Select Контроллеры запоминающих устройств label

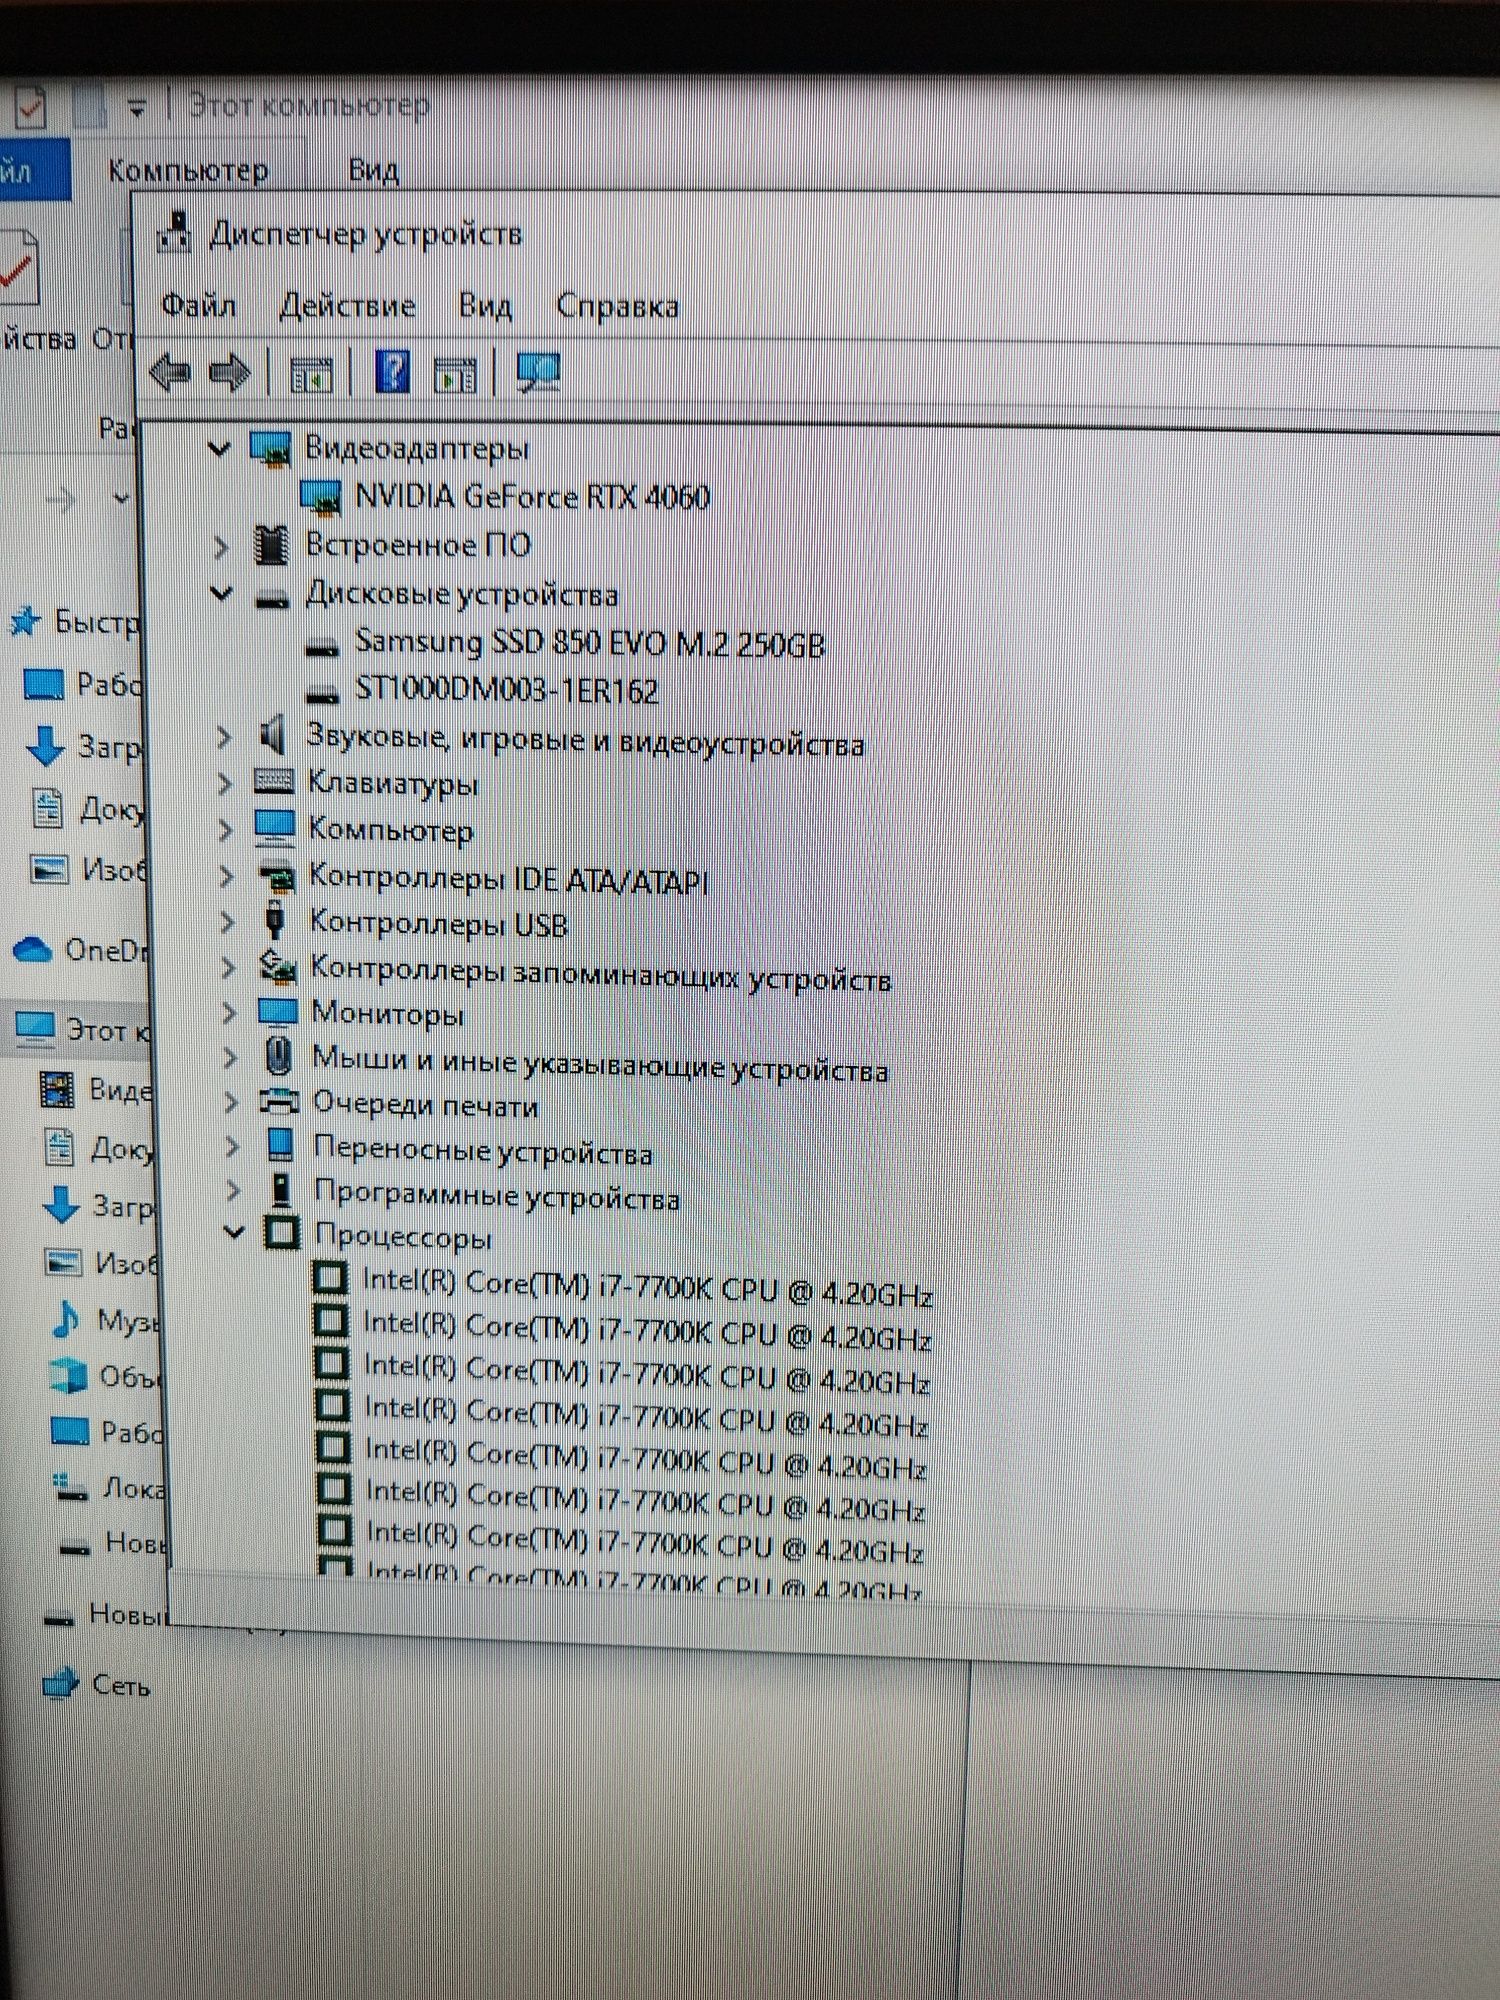pos(600,972)
